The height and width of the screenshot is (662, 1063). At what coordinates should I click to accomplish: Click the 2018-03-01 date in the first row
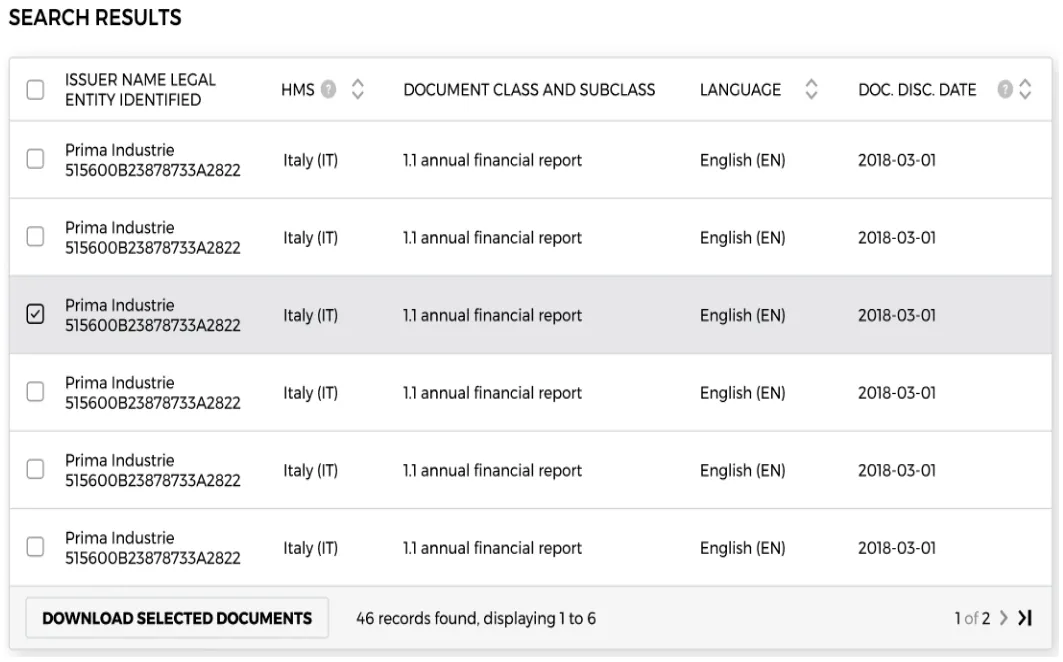click(x=897, y=160)
